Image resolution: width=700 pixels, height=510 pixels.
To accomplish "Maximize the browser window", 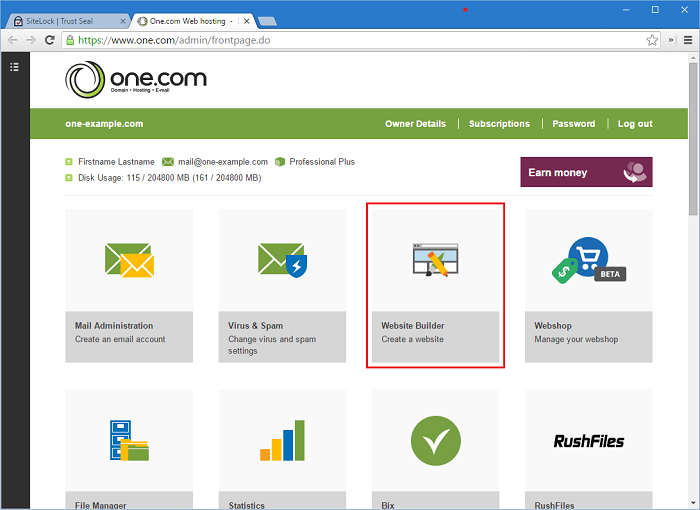I will coord(655,9).
